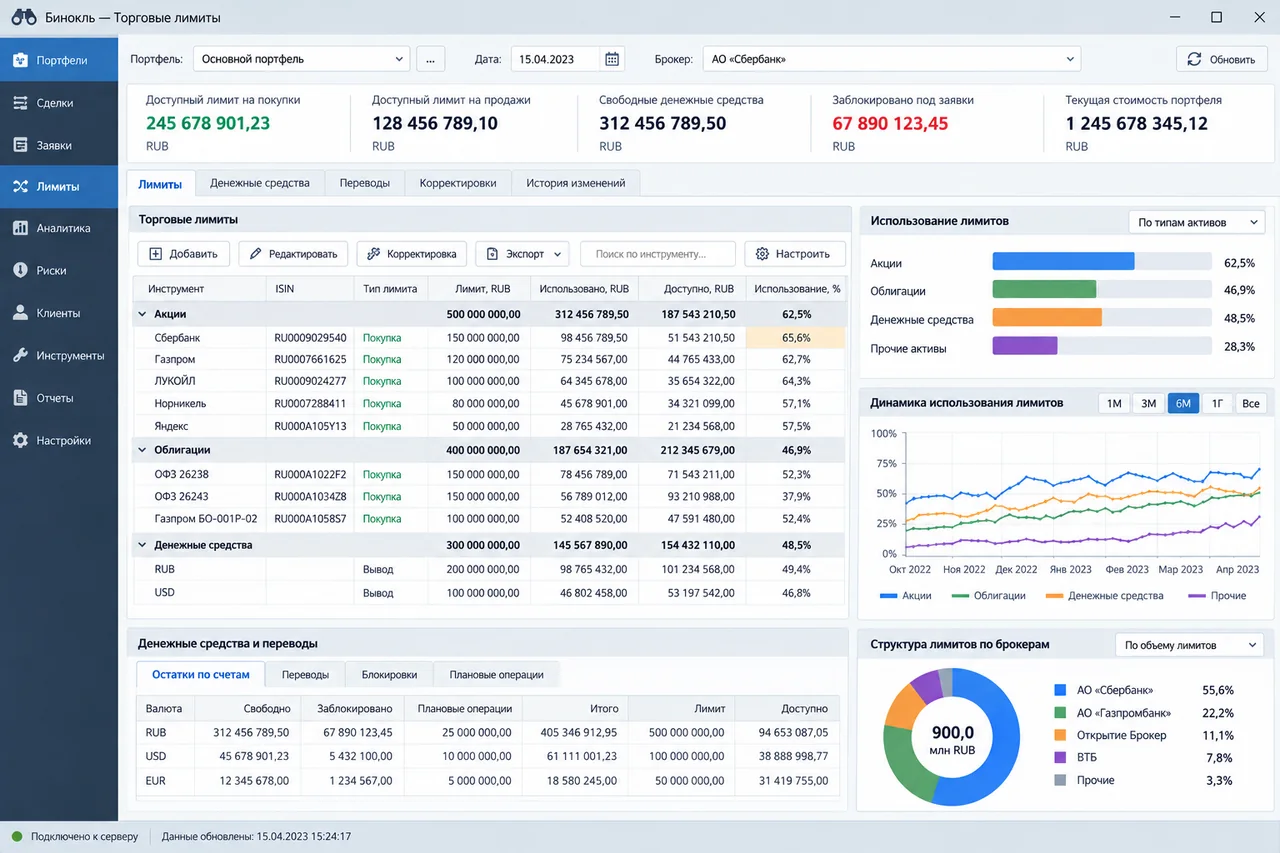Open the Риски section
Screen dimensions: 1280x853
click(59, 270)
